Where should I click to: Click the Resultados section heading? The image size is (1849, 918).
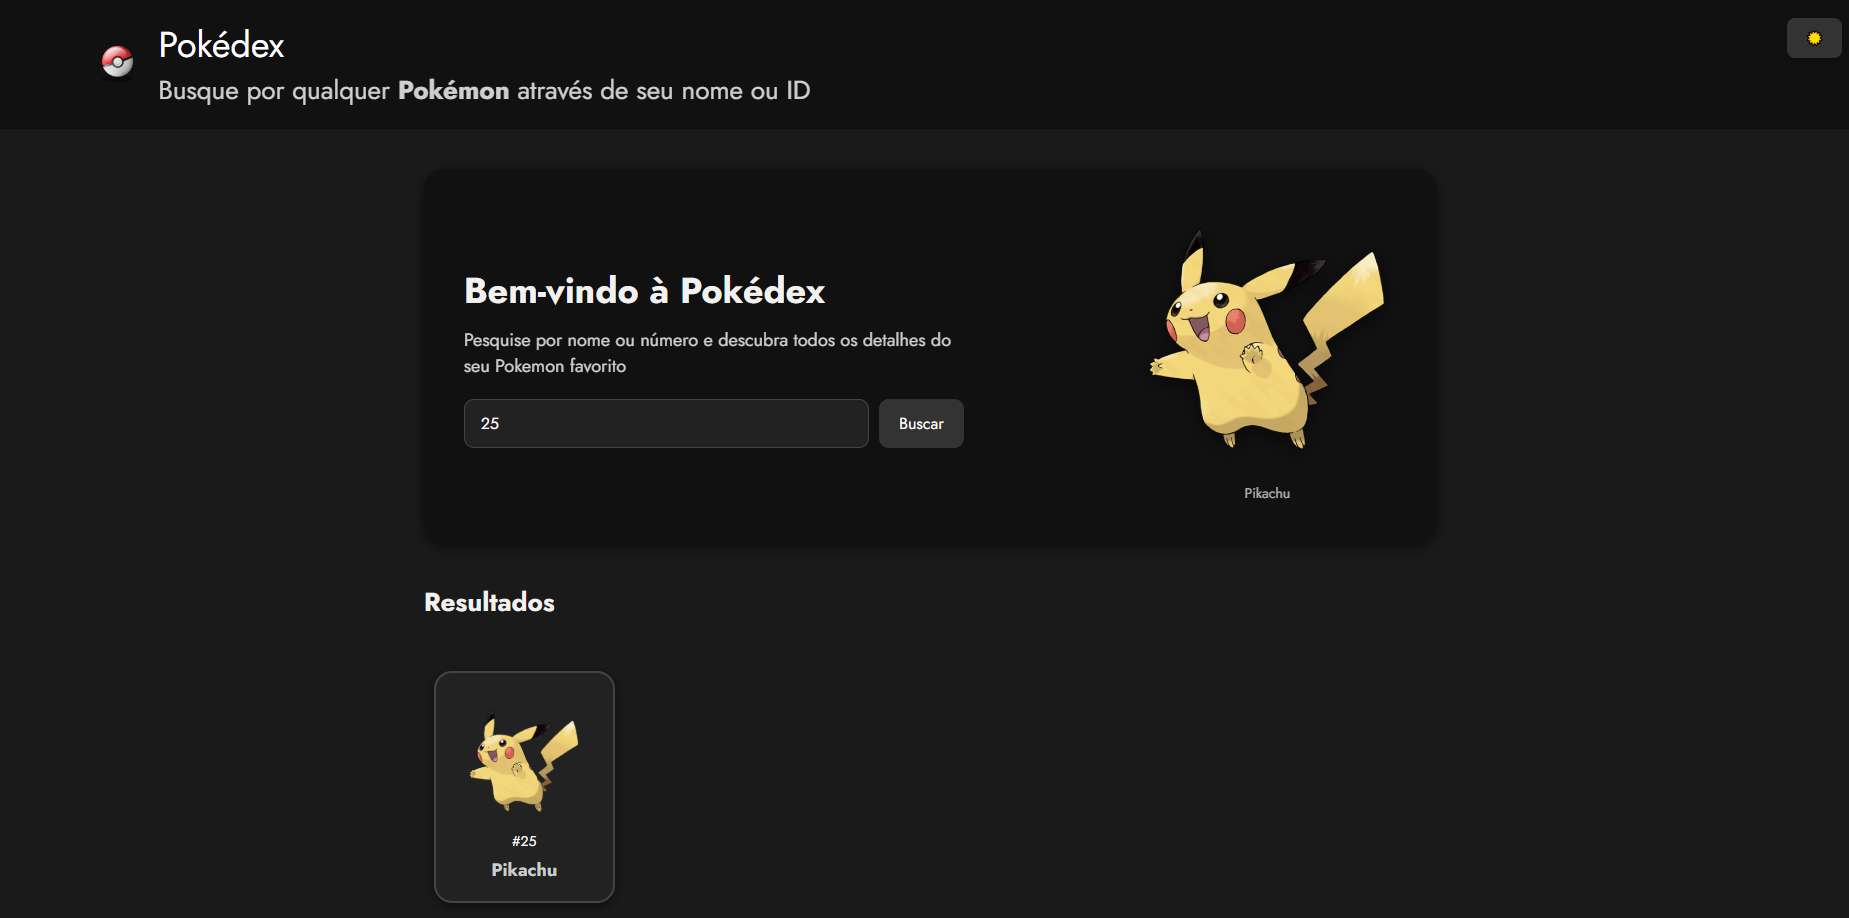coord(488,602)
